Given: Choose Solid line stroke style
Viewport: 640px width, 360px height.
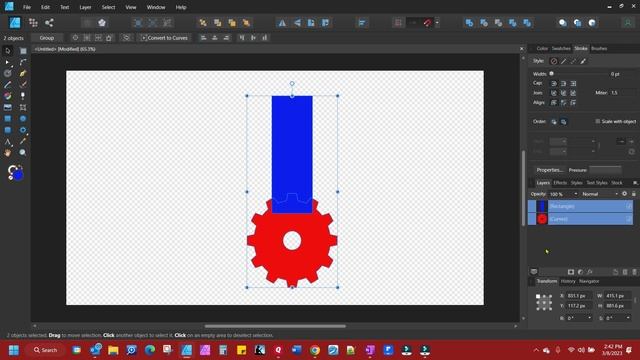Looking at the screenshot, I should pos(564,61).
